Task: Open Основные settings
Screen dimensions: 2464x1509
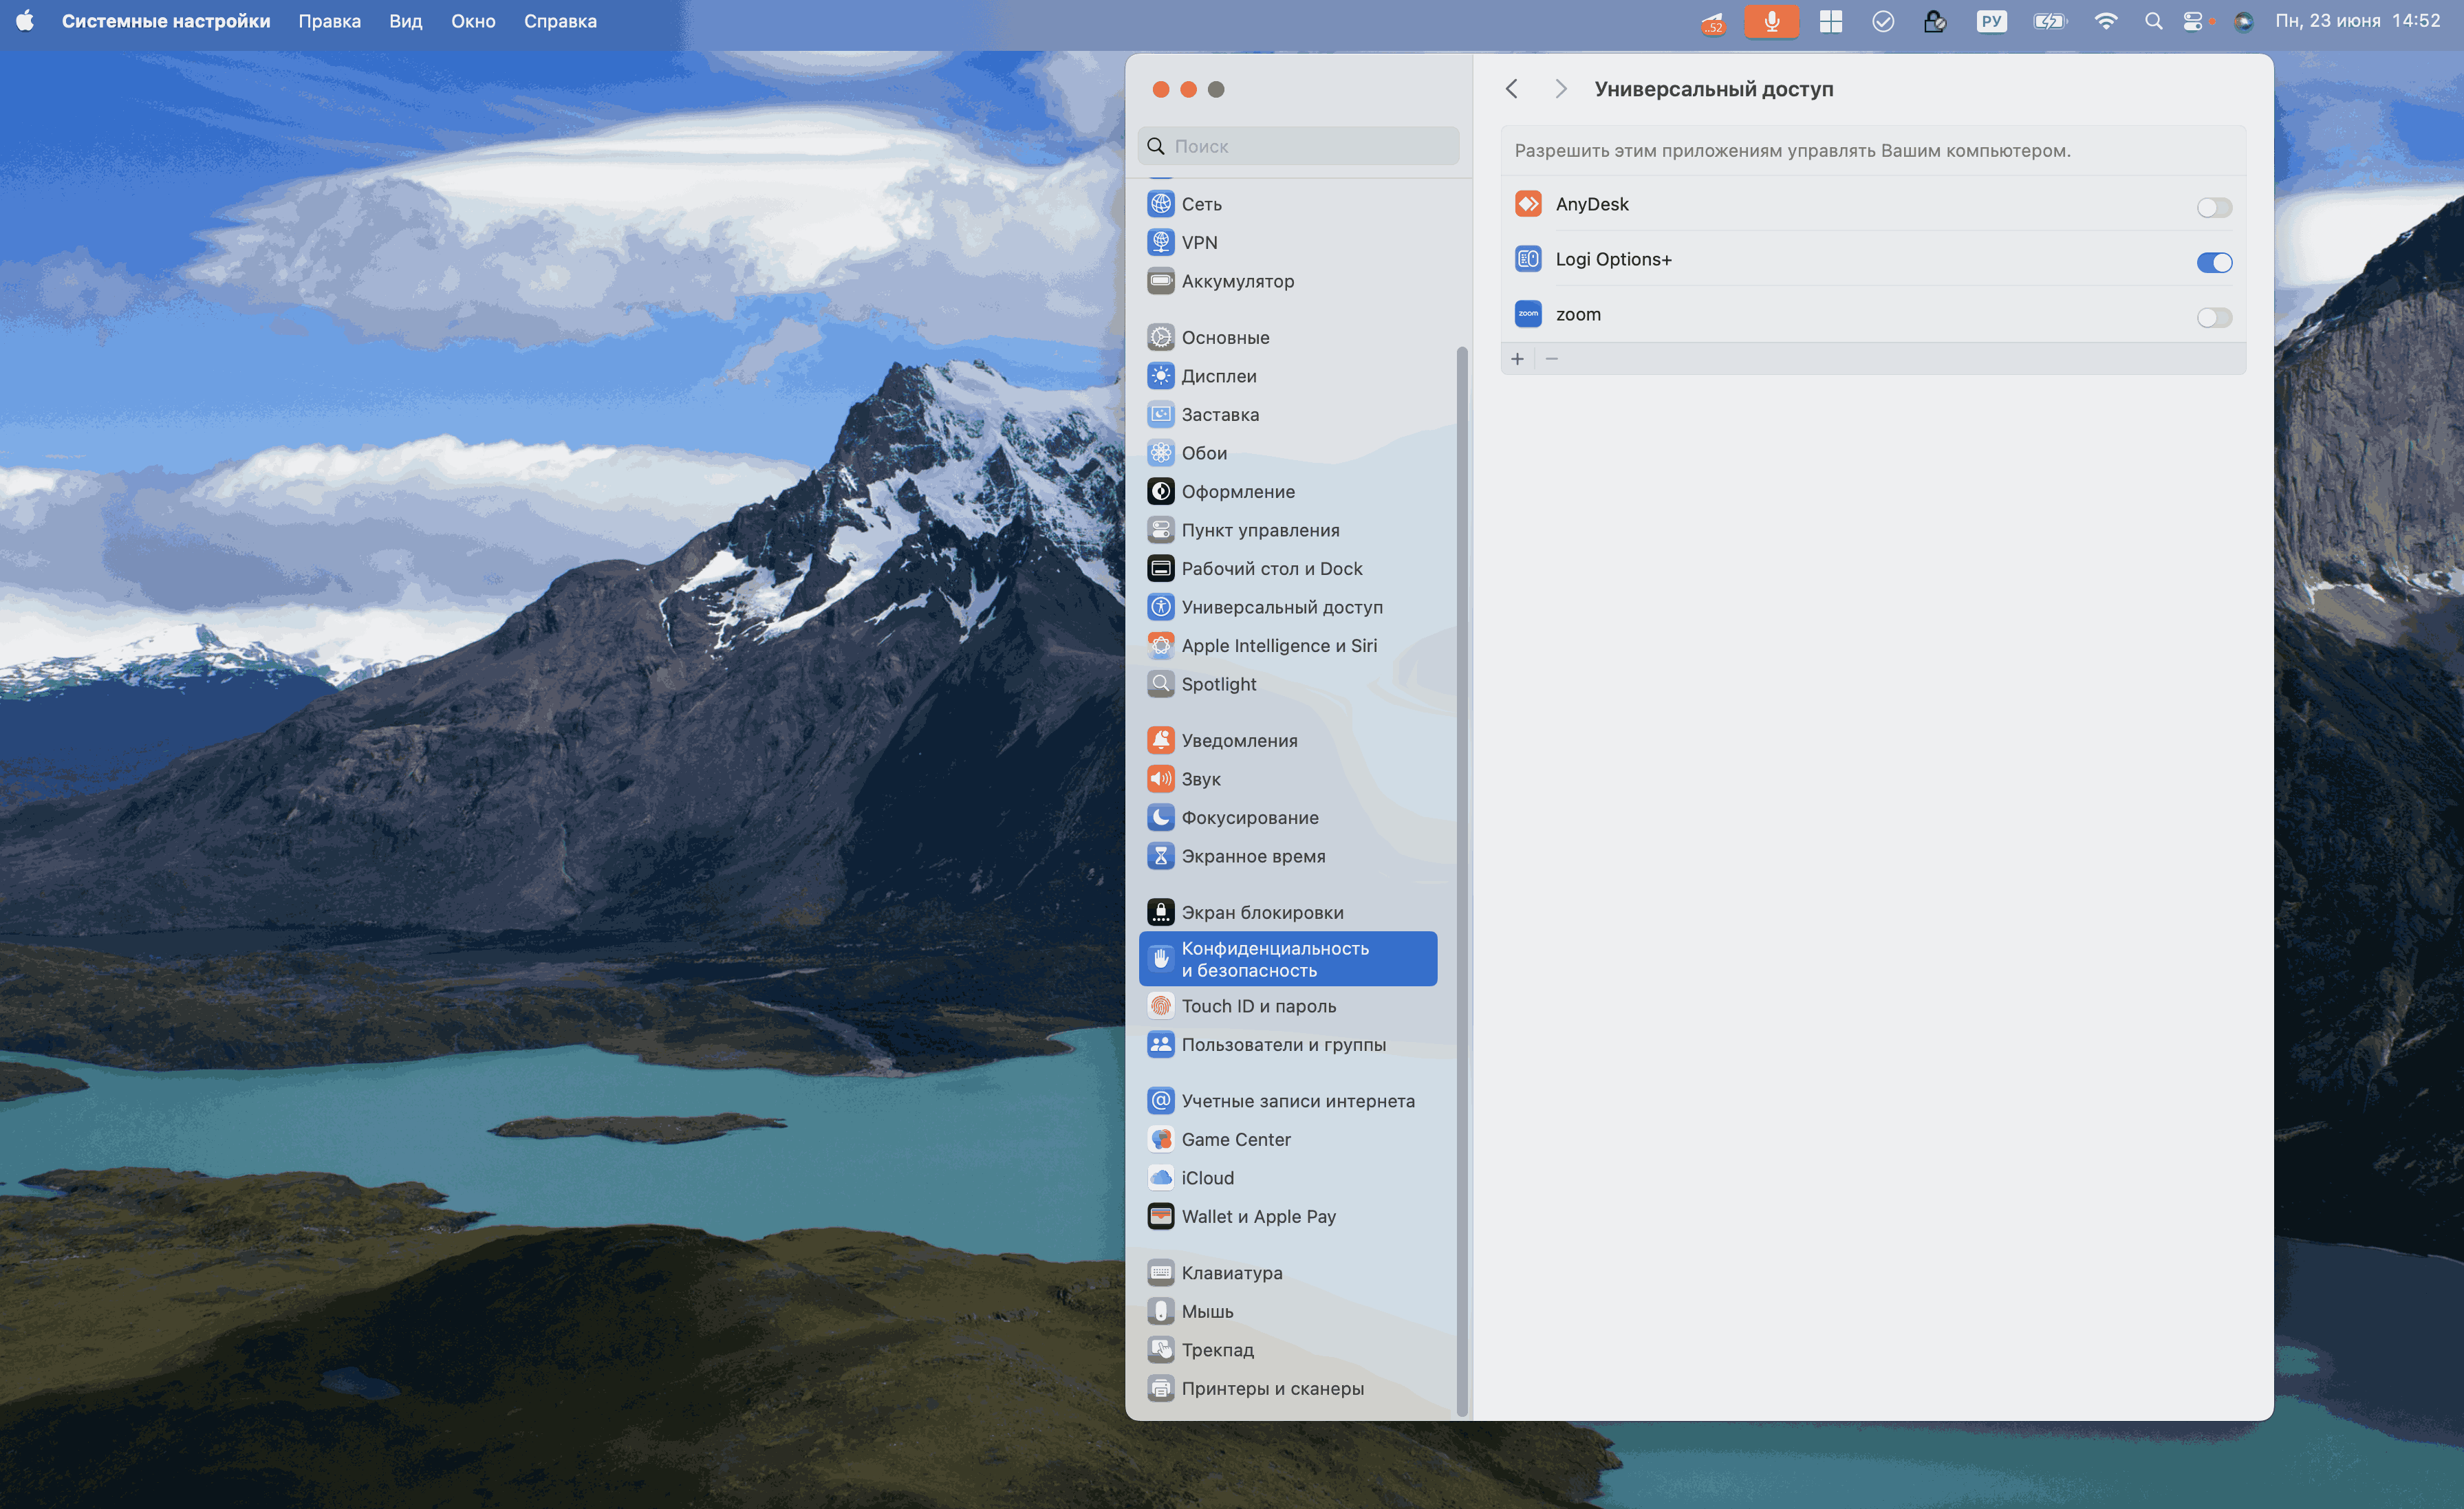Action: [1288, 337]
